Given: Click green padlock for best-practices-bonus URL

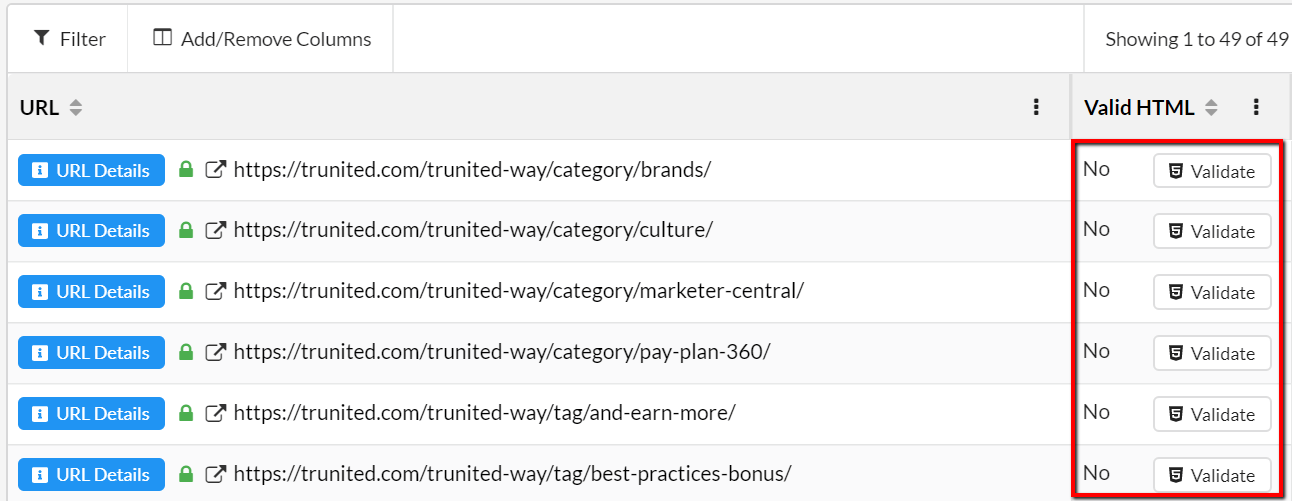Looking at the screenshot, I should (185, 475).
